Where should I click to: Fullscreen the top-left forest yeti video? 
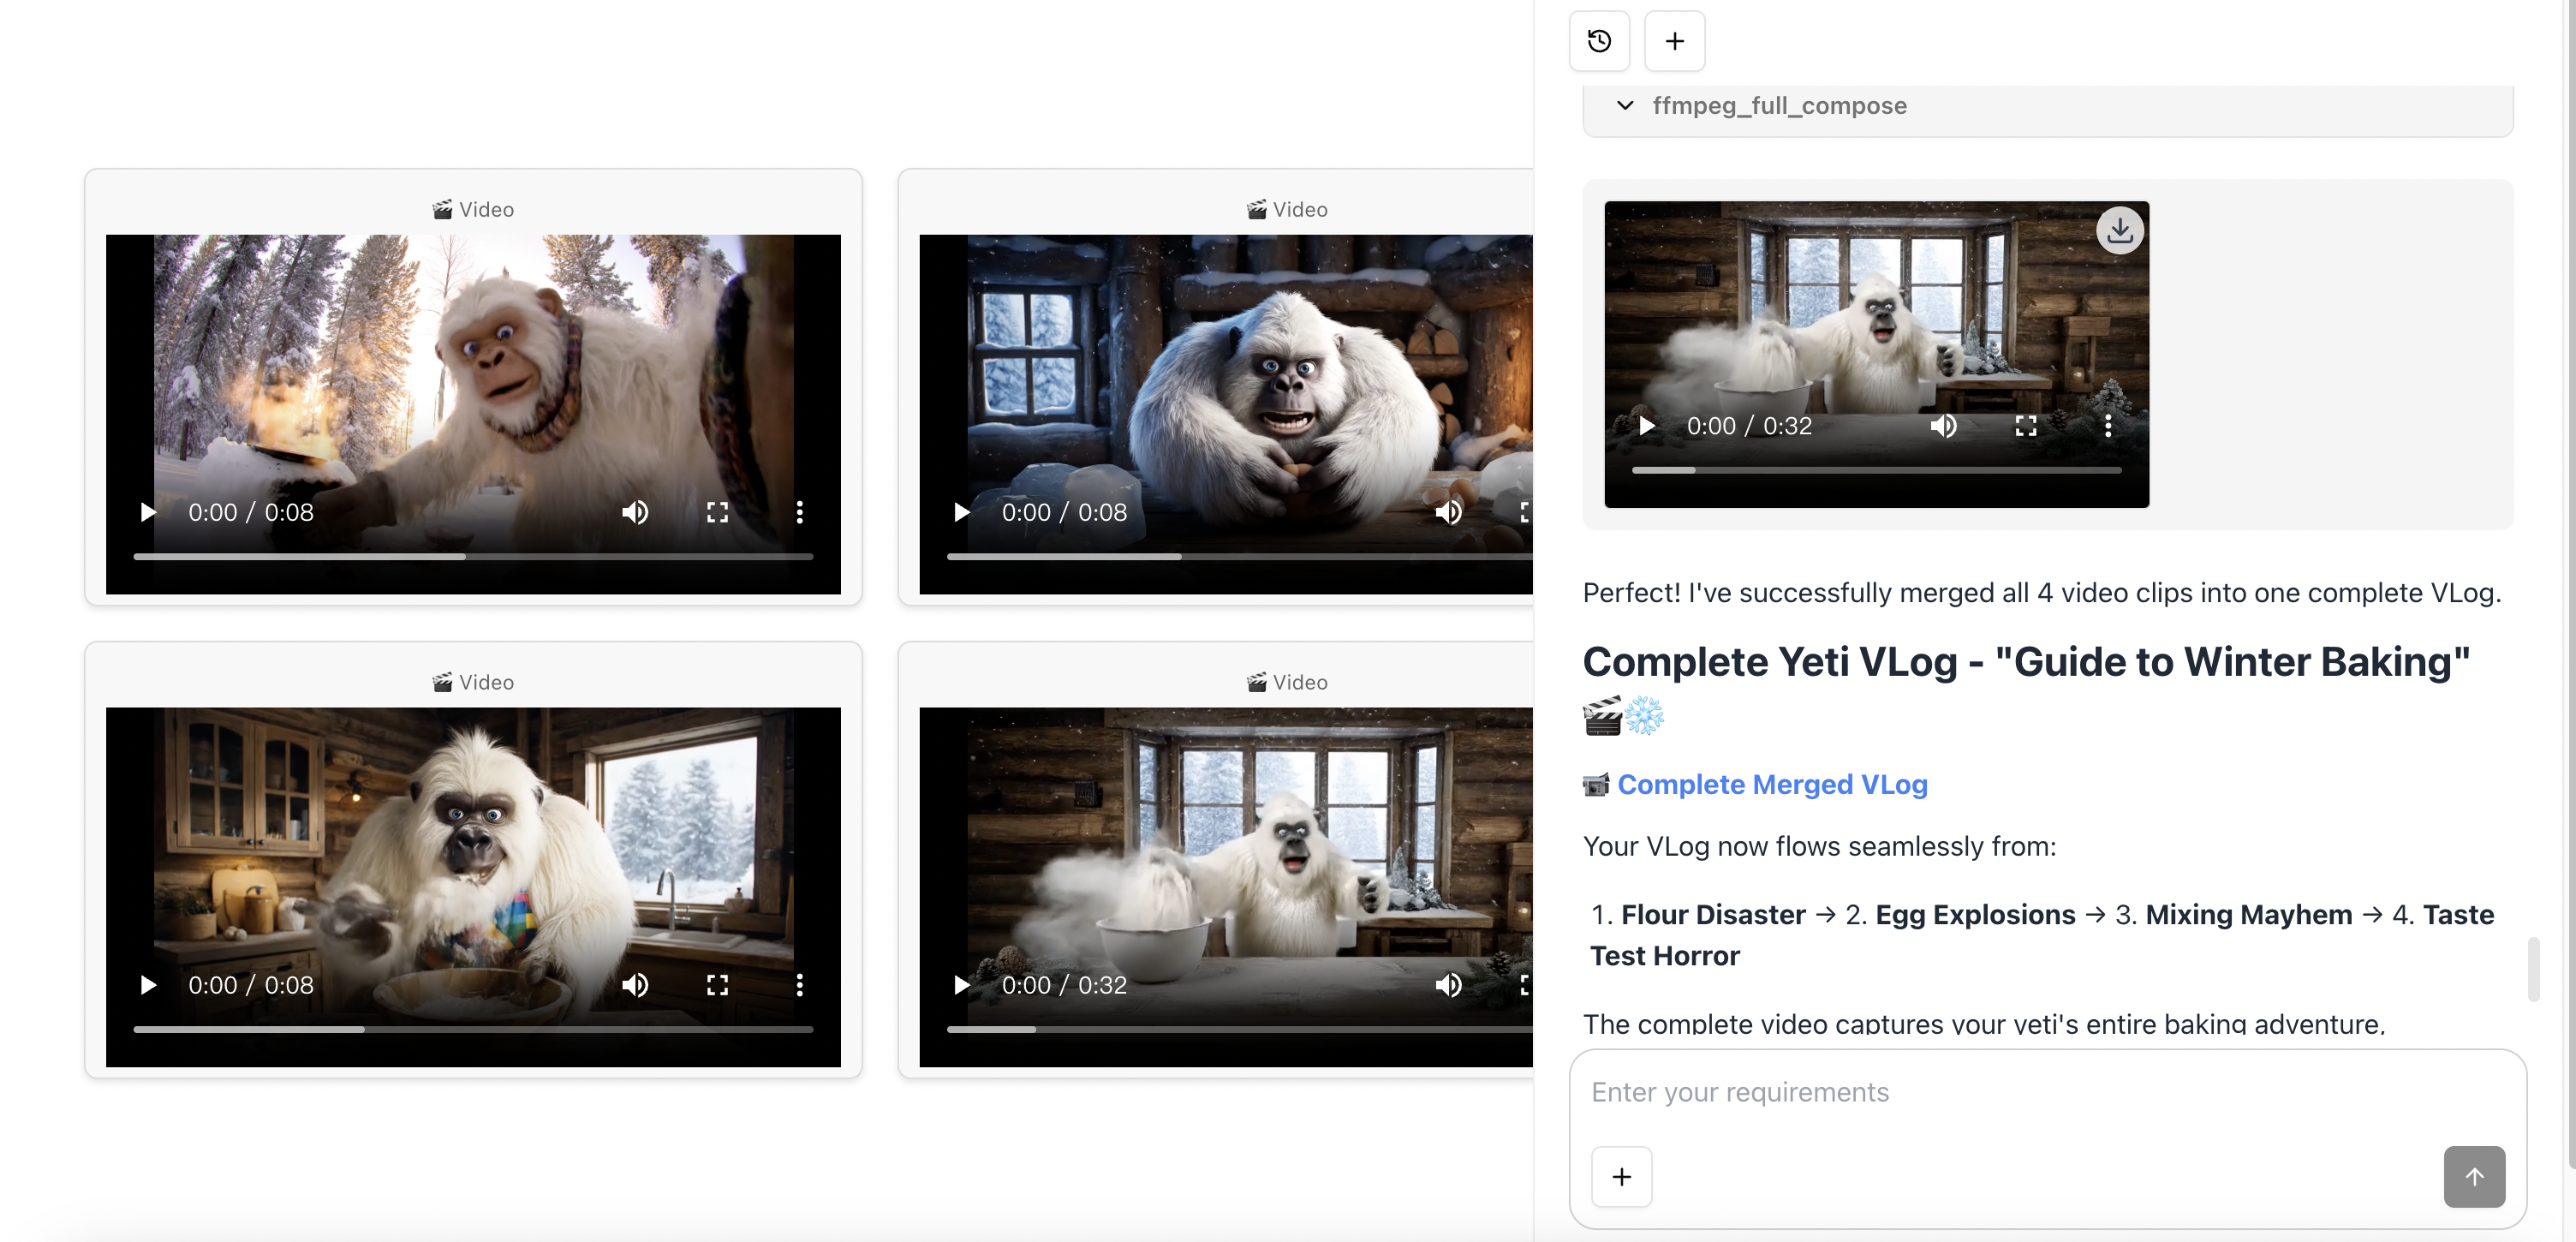717,513
